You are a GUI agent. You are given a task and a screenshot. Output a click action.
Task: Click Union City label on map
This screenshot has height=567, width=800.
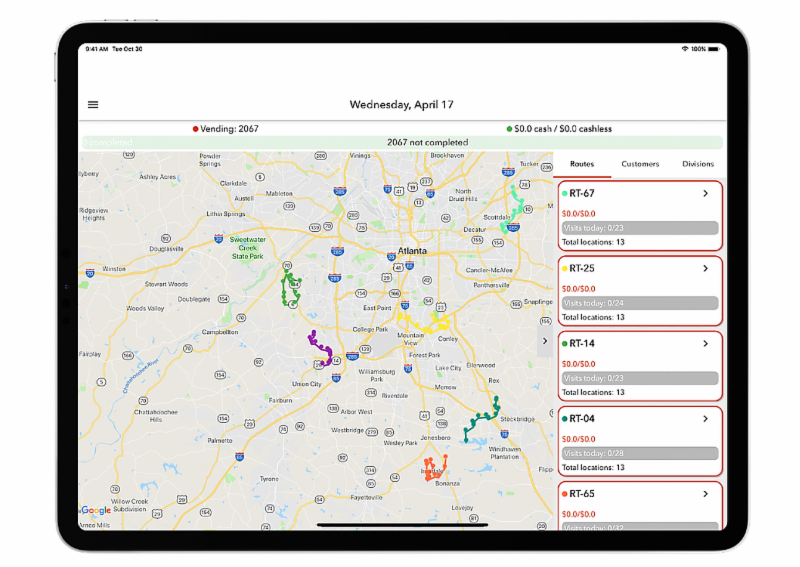[307, 384]
